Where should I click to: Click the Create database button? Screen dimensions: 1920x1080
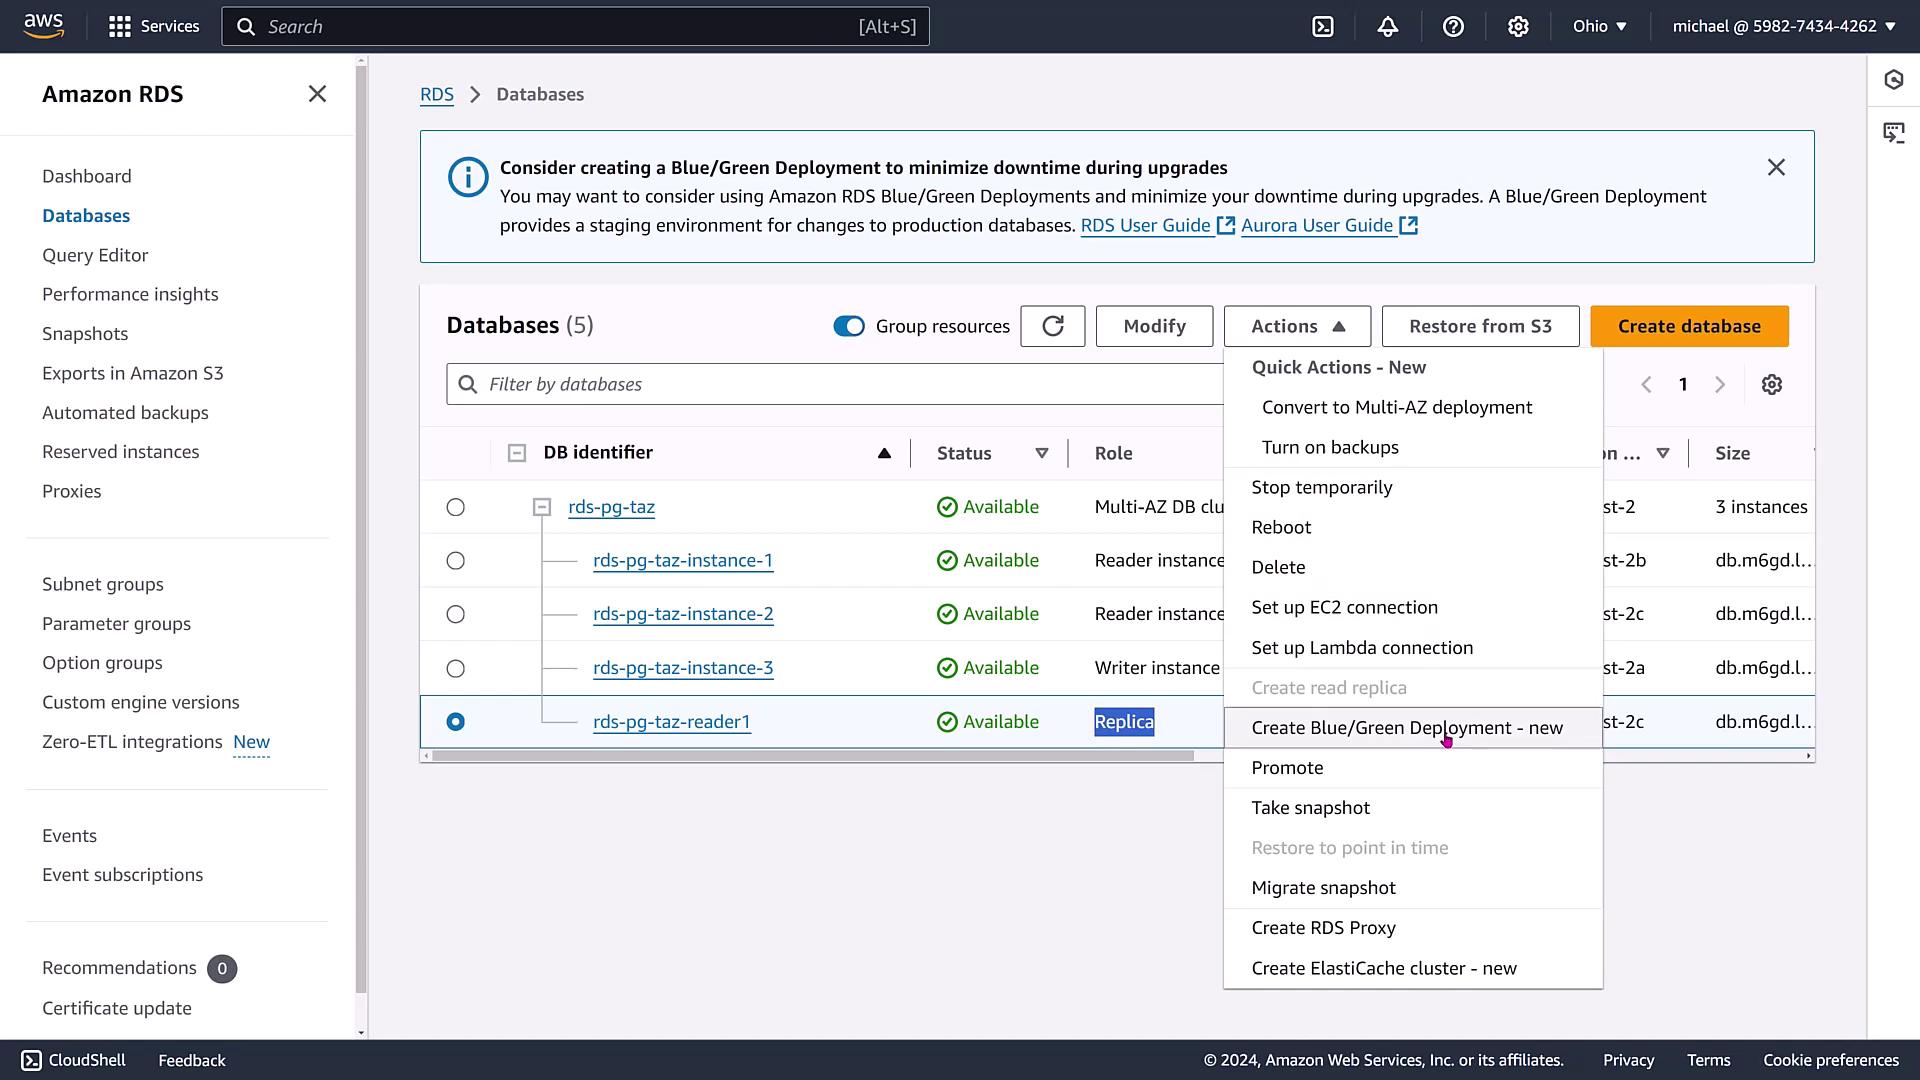click(1688, 326)
